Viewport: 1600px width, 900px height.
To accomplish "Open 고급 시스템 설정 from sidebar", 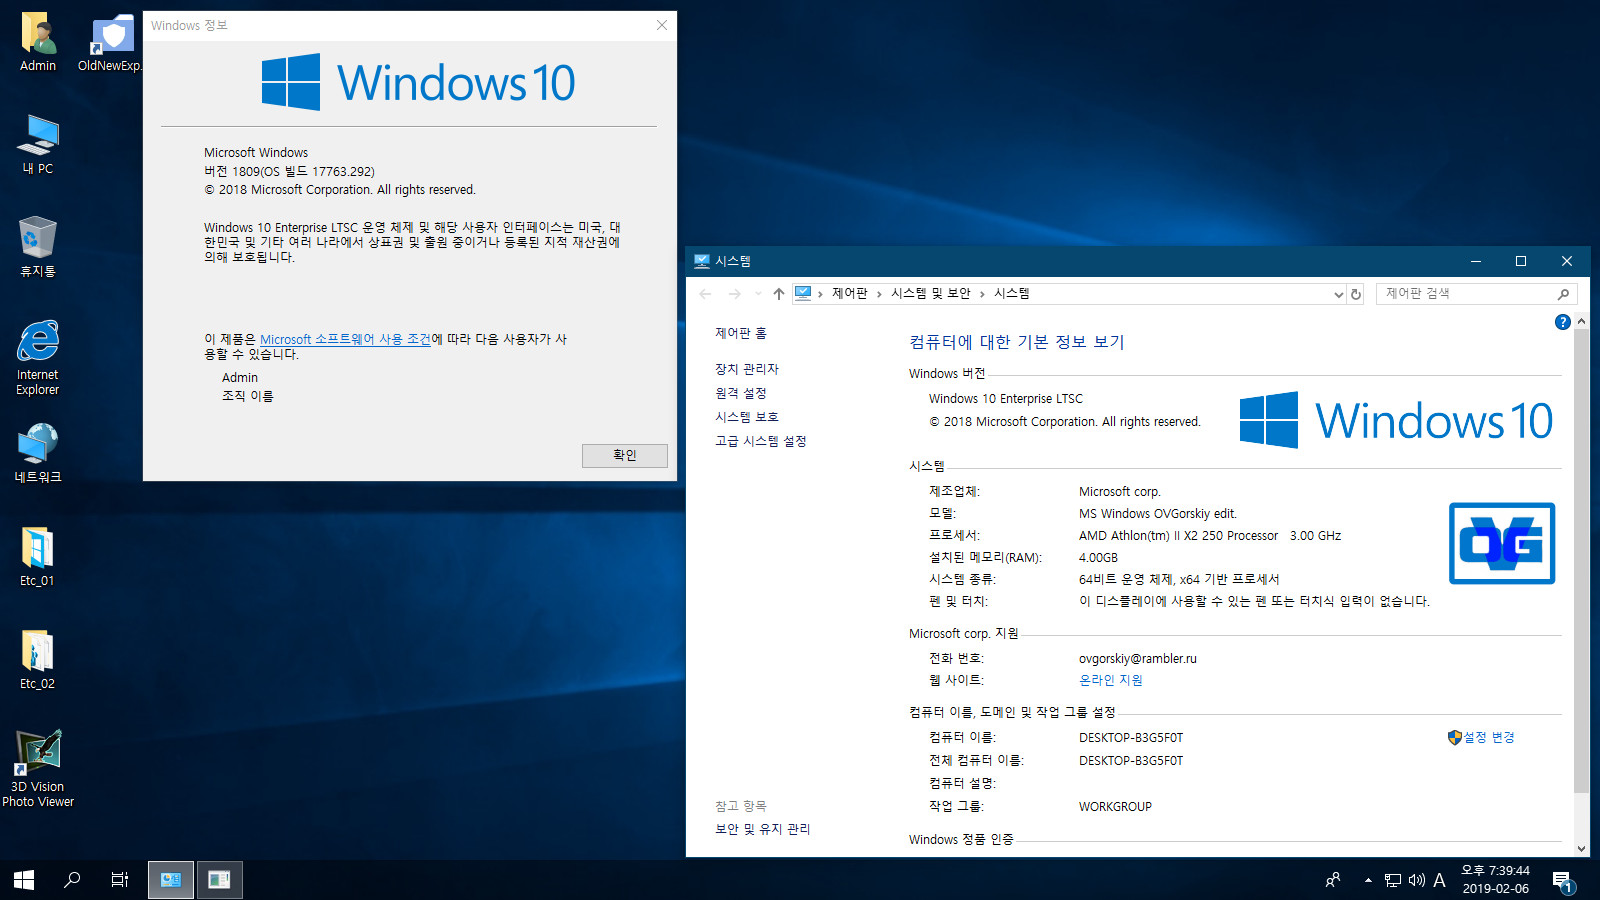I will (761, 441).
